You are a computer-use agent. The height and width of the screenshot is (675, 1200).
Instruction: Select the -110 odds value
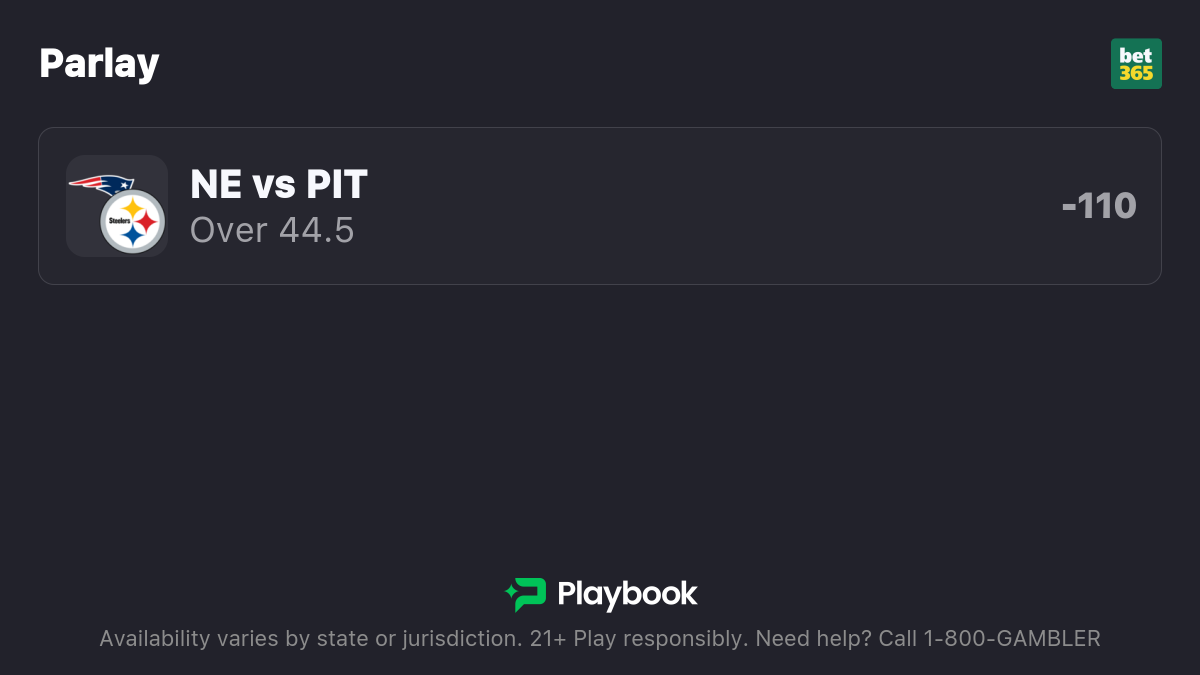[1099, 206]
